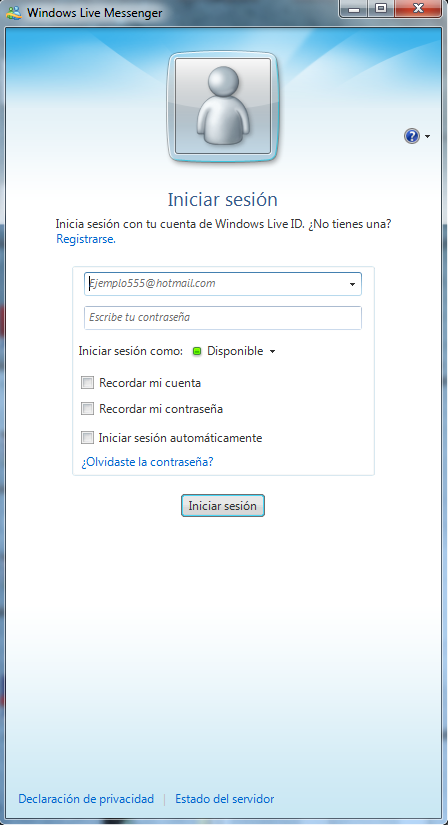Expand the Disponible status dropdown
Viewport: 448px width, 825px height.
click(272, 351)
